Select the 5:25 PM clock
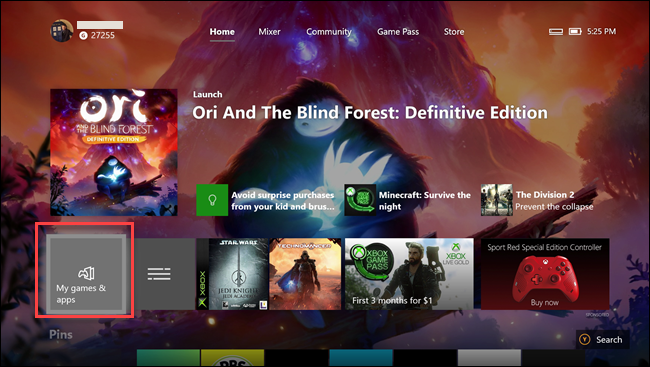Image resolution: width=650 pixels, height=367 pixels. [601, 32]
